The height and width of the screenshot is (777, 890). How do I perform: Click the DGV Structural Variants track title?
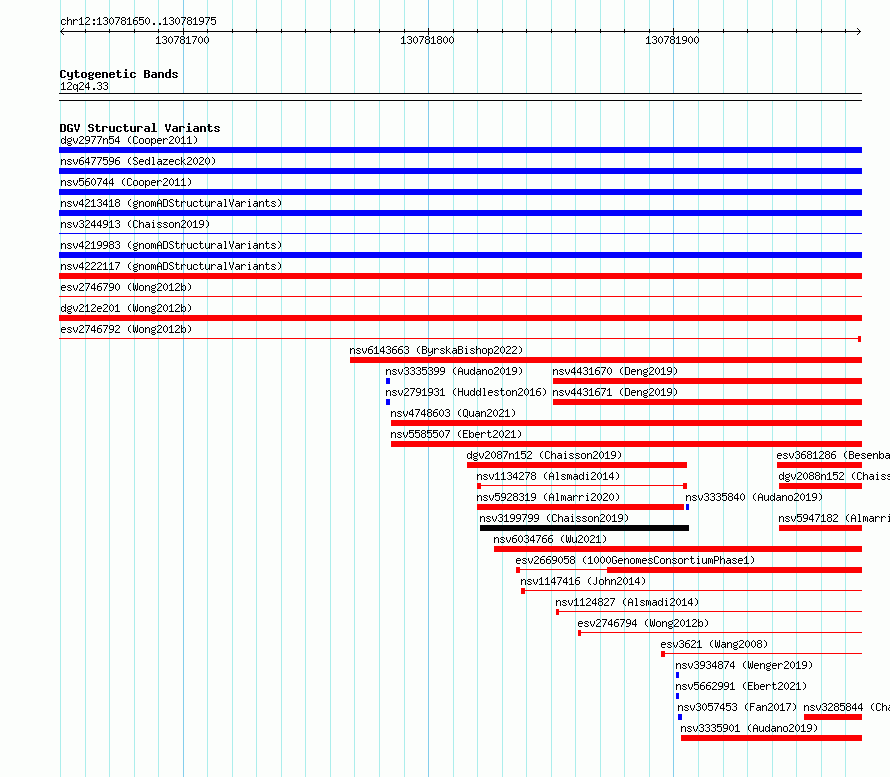pos(140,128)
